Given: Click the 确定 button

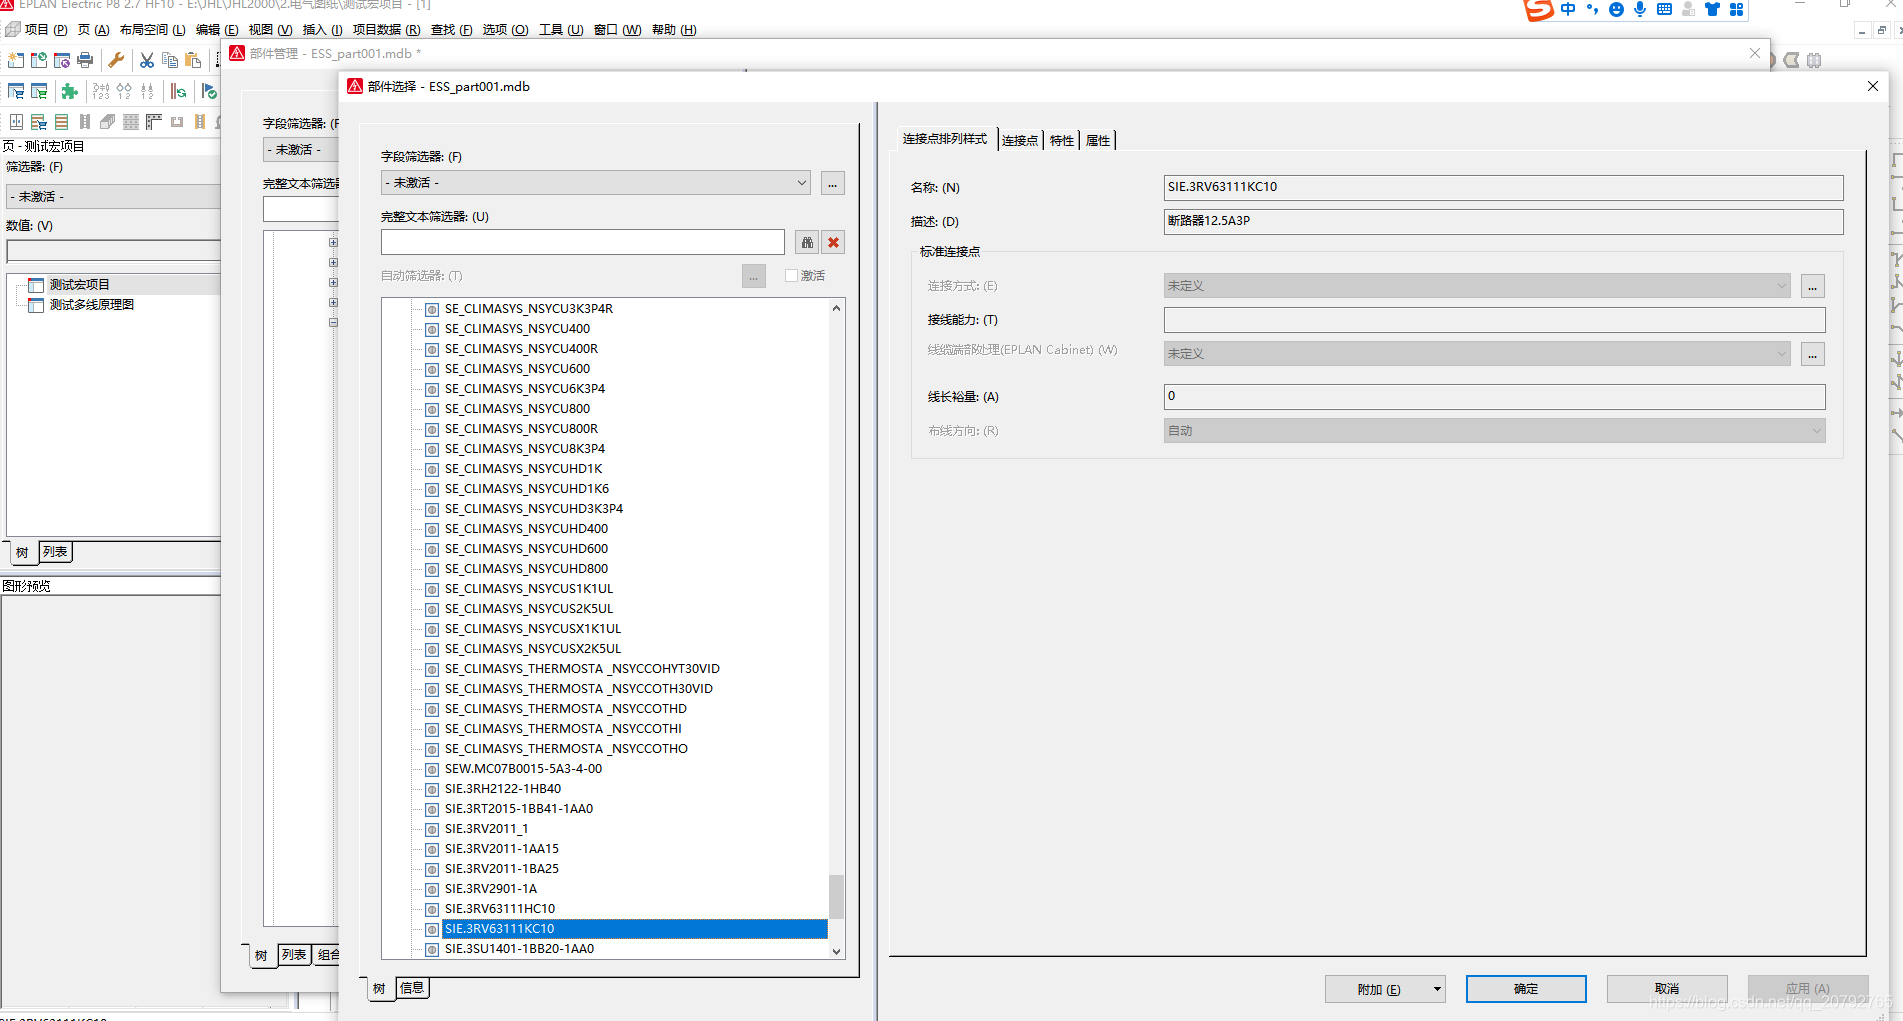Looking at the screenshot, I should tap(1526, 989).
